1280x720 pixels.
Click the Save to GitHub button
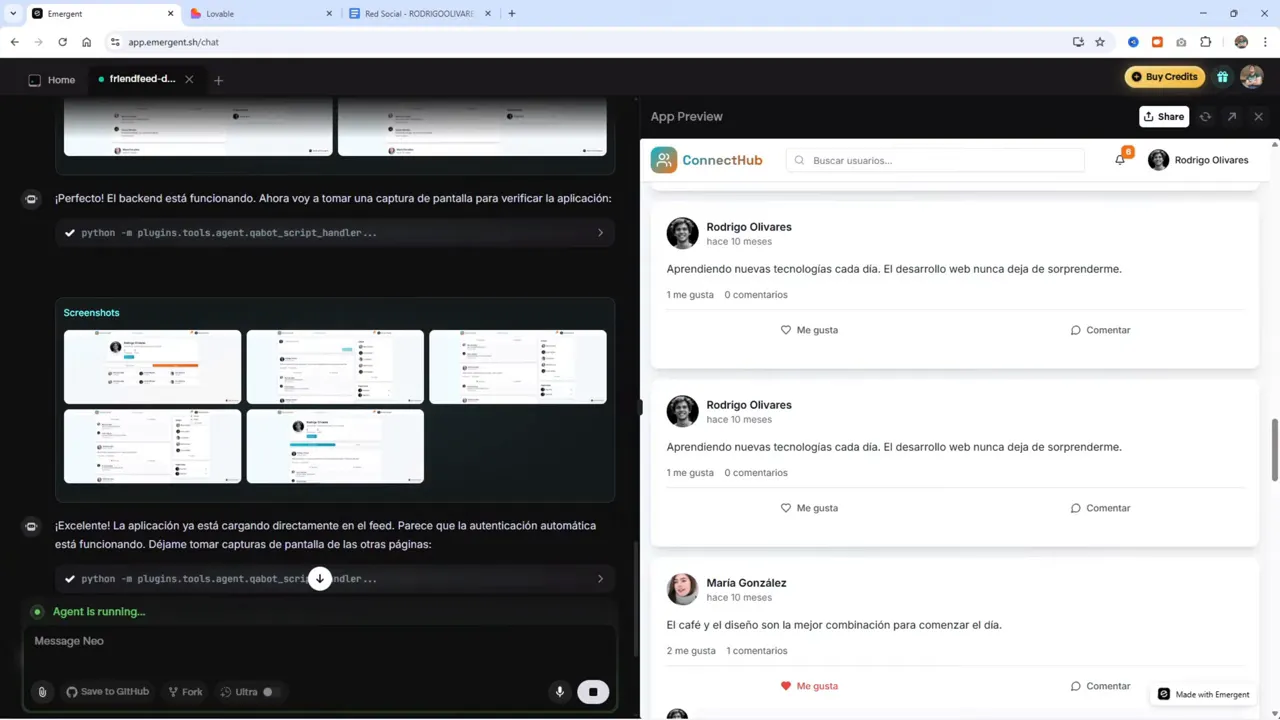point(107,691)
